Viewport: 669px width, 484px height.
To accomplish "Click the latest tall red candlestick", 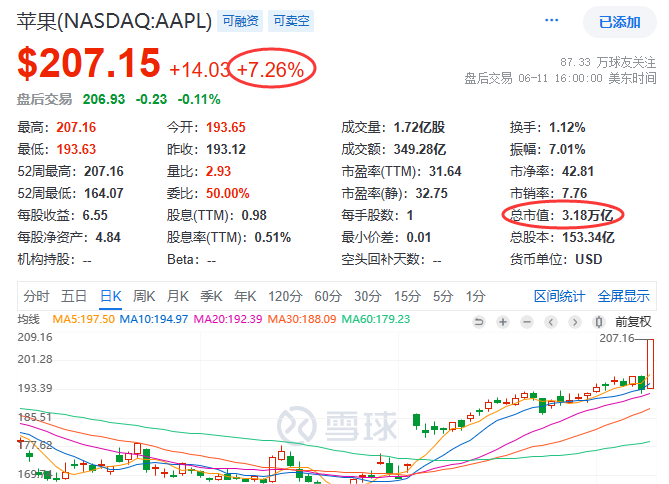I will tap(650, 364).
